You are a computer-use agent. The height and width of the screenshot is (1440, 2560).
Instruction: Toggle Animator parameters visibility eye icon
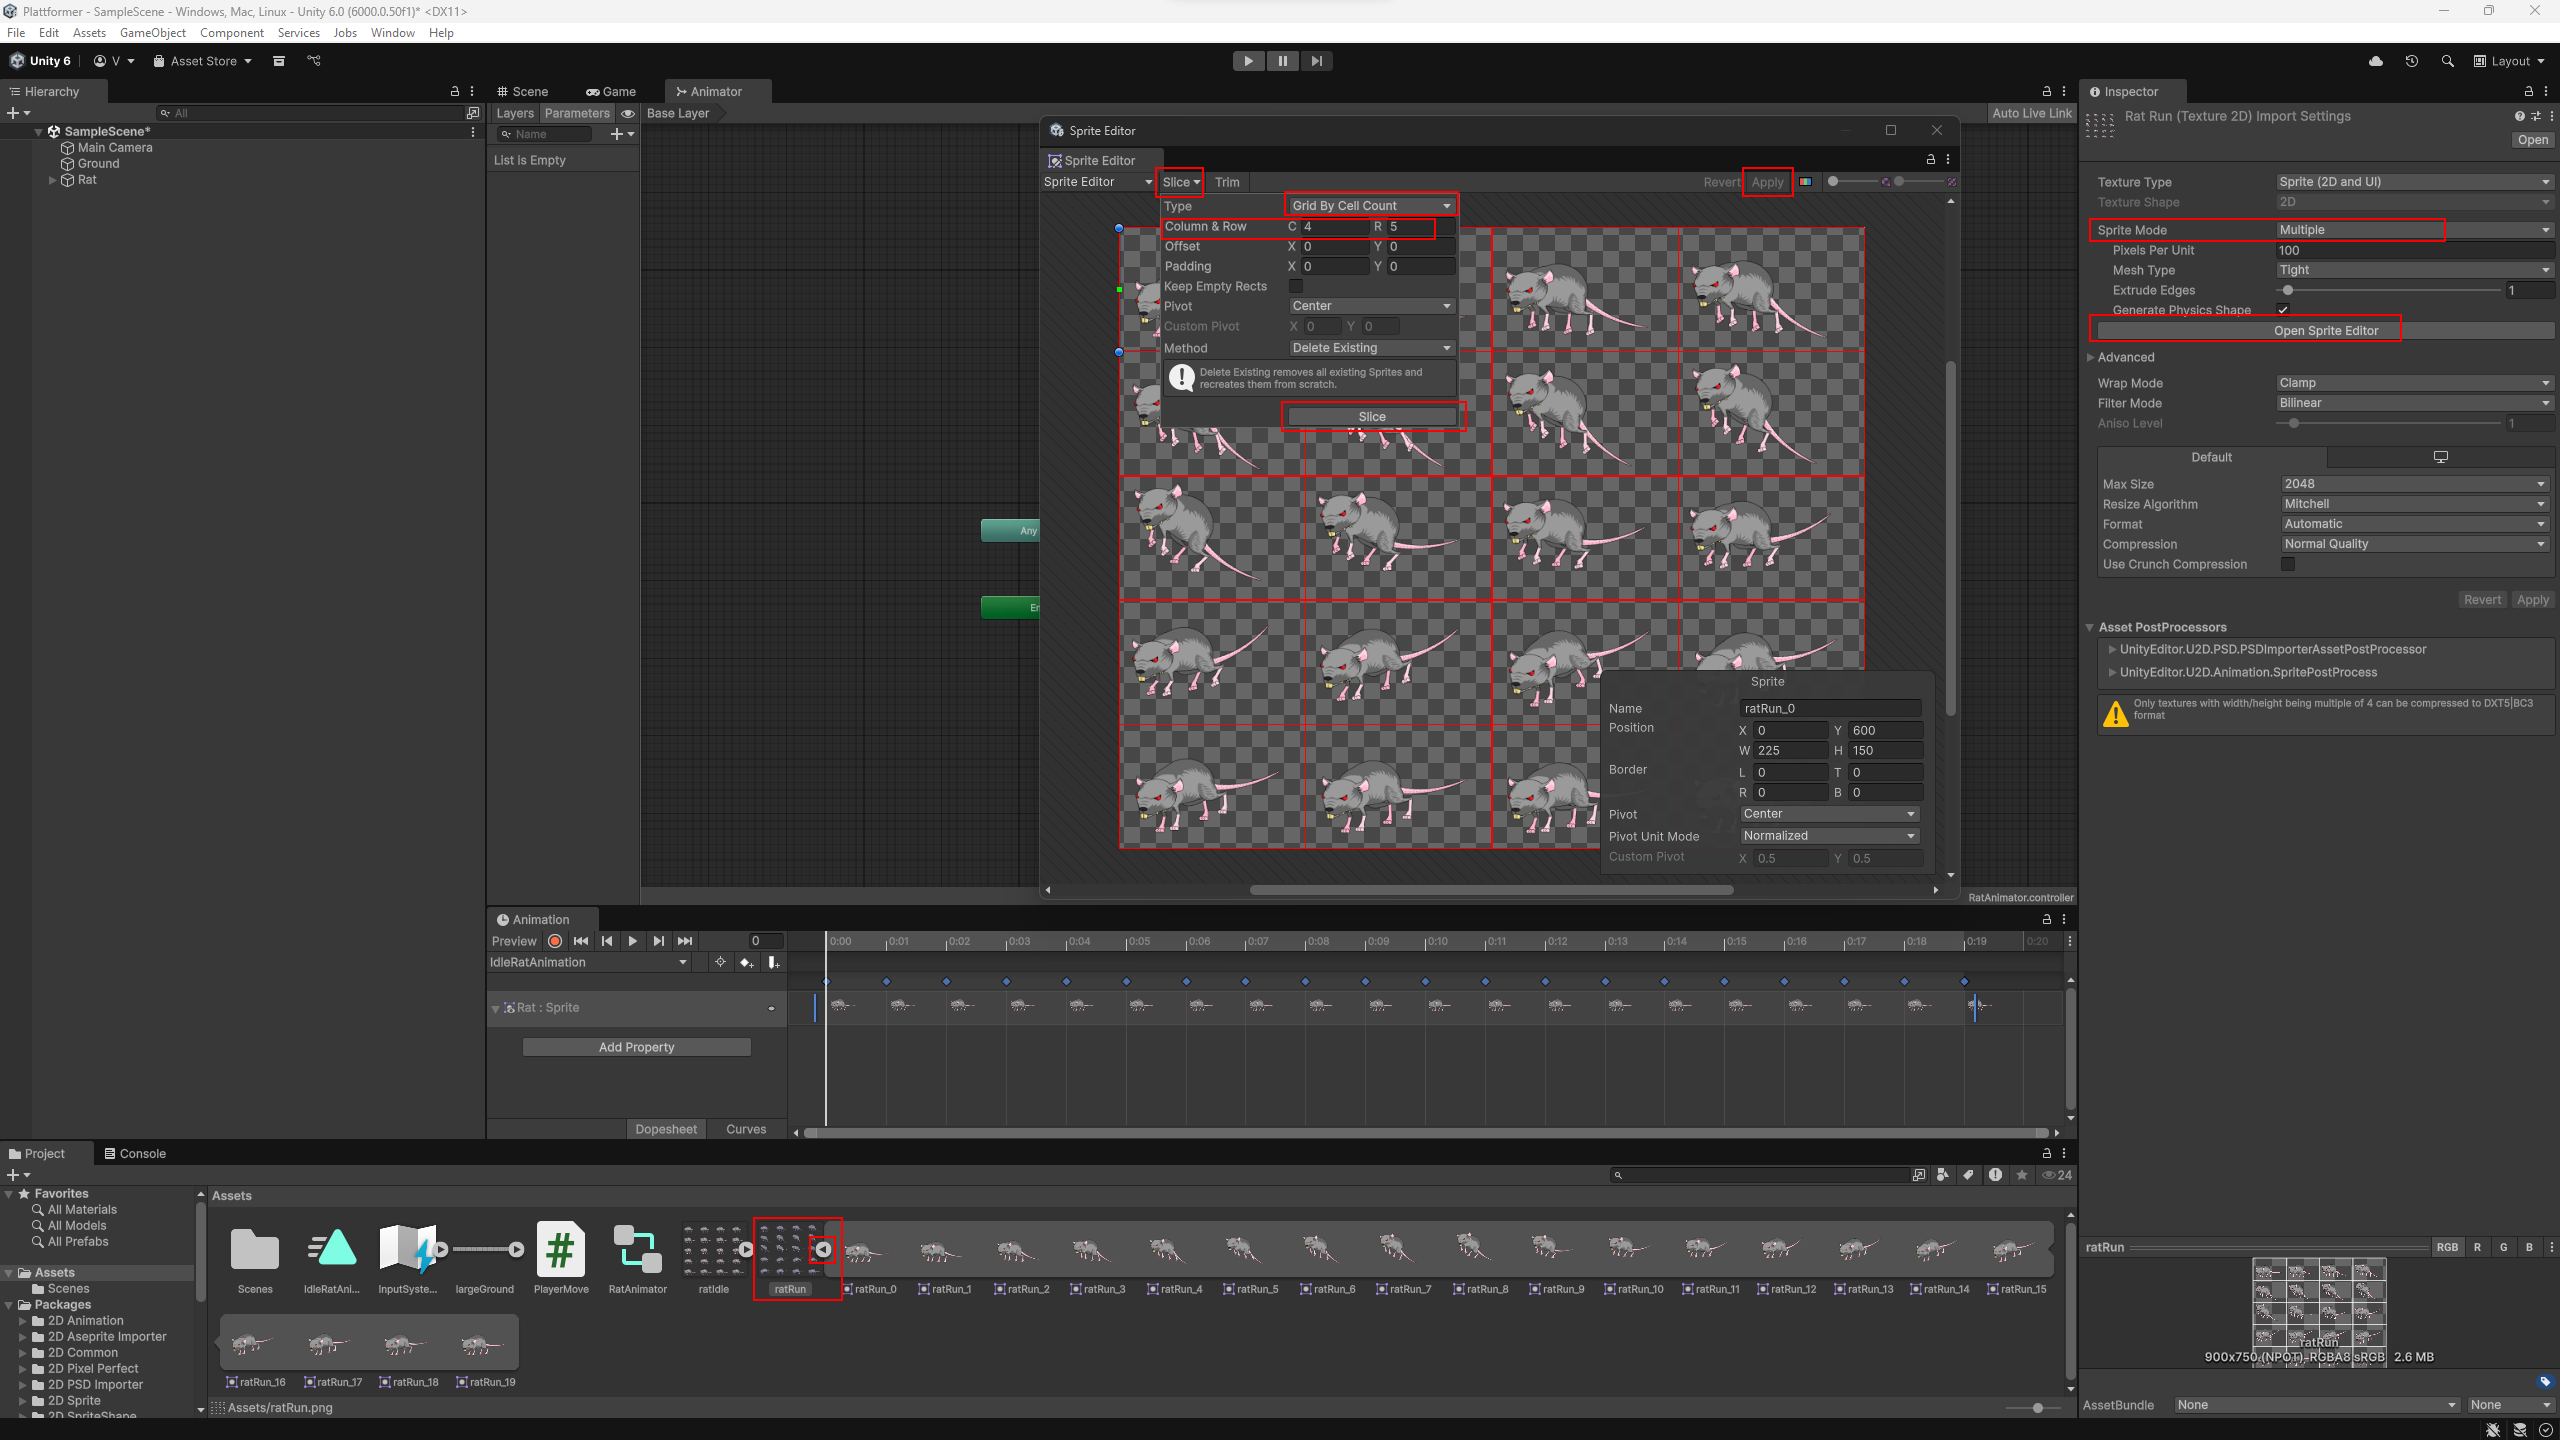click(x=628, y=113)
